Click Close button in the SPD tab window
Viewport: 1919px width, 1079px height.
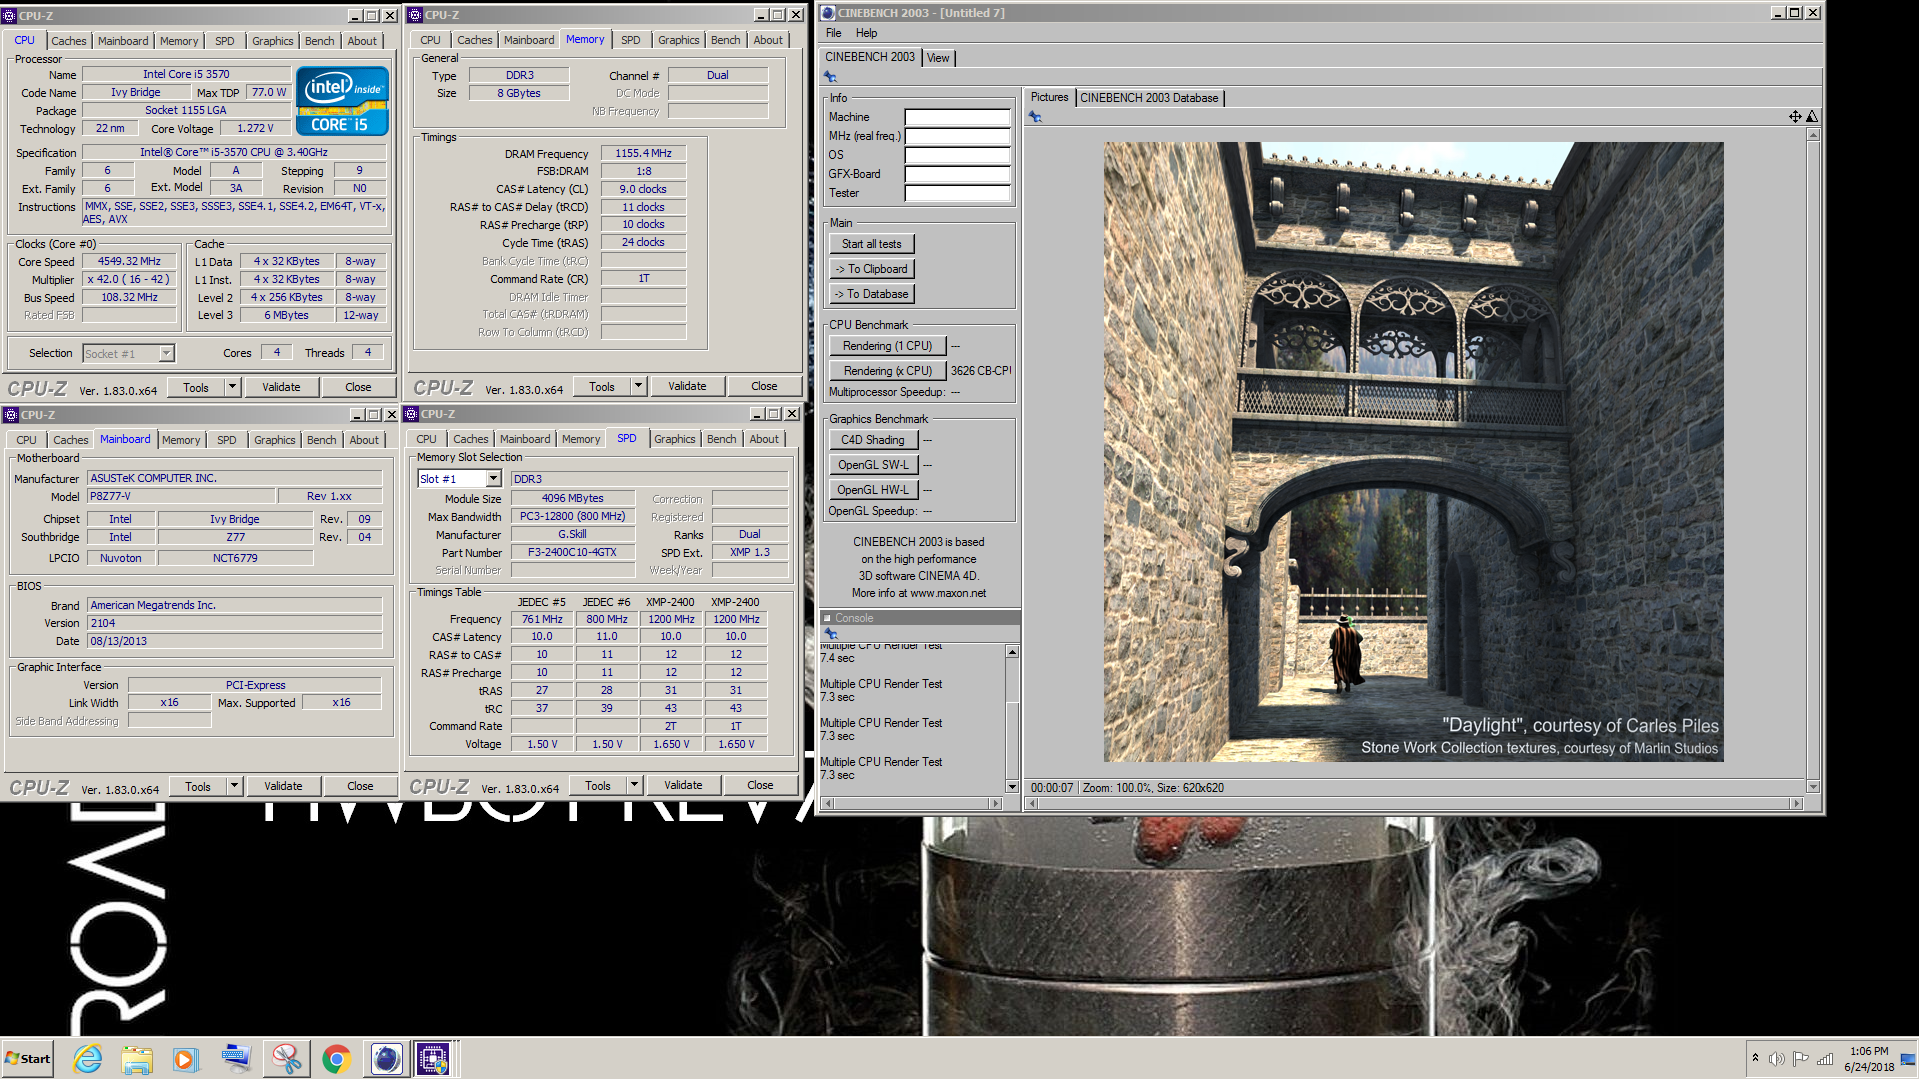tap(760, 785)
